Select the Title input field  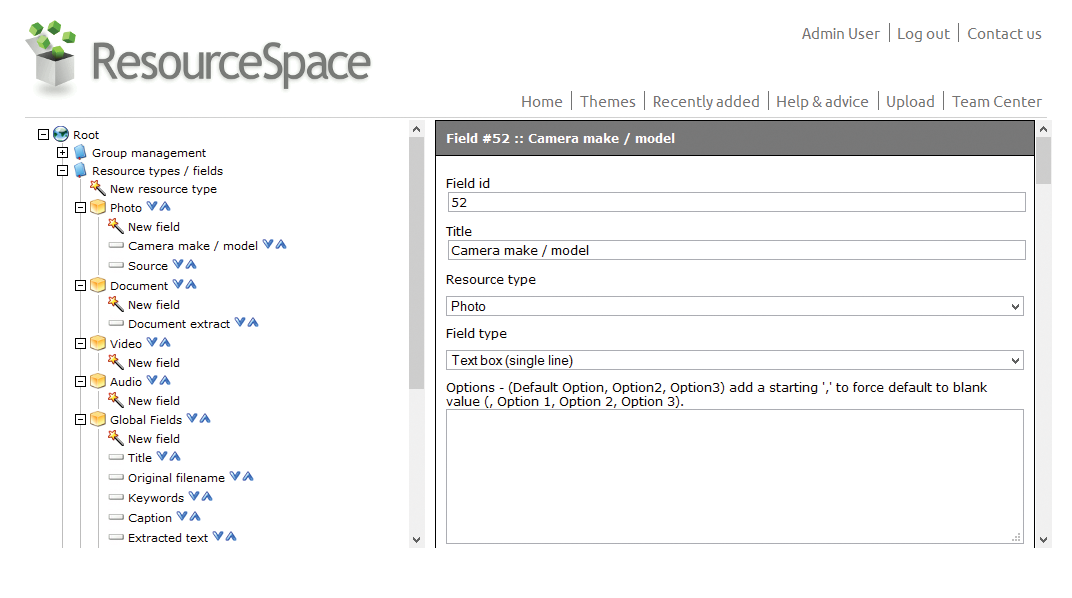click(735, 249)
